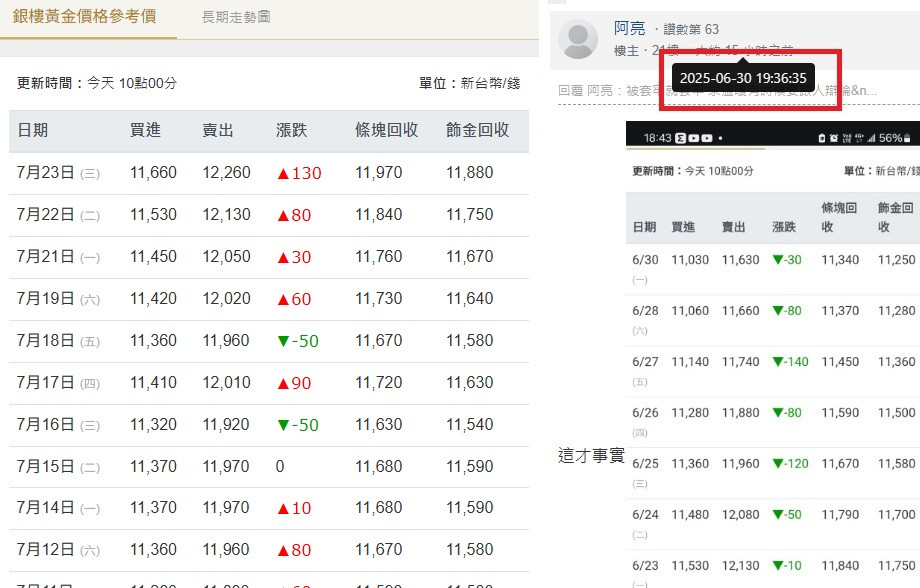
Task: Click the red ▲60 change on 7月19日
Action: (x=294, y=299)
